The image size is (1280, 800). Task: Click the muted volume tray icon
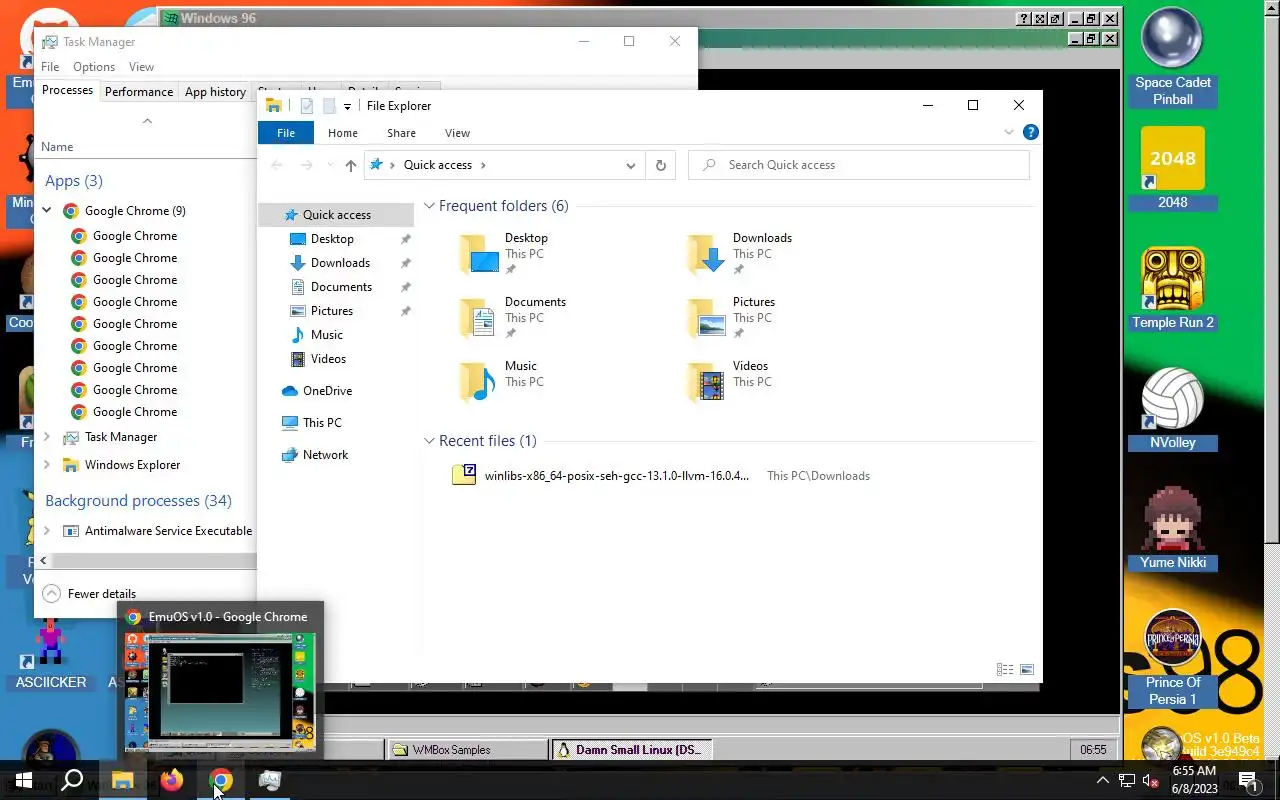coord(1151,780)
